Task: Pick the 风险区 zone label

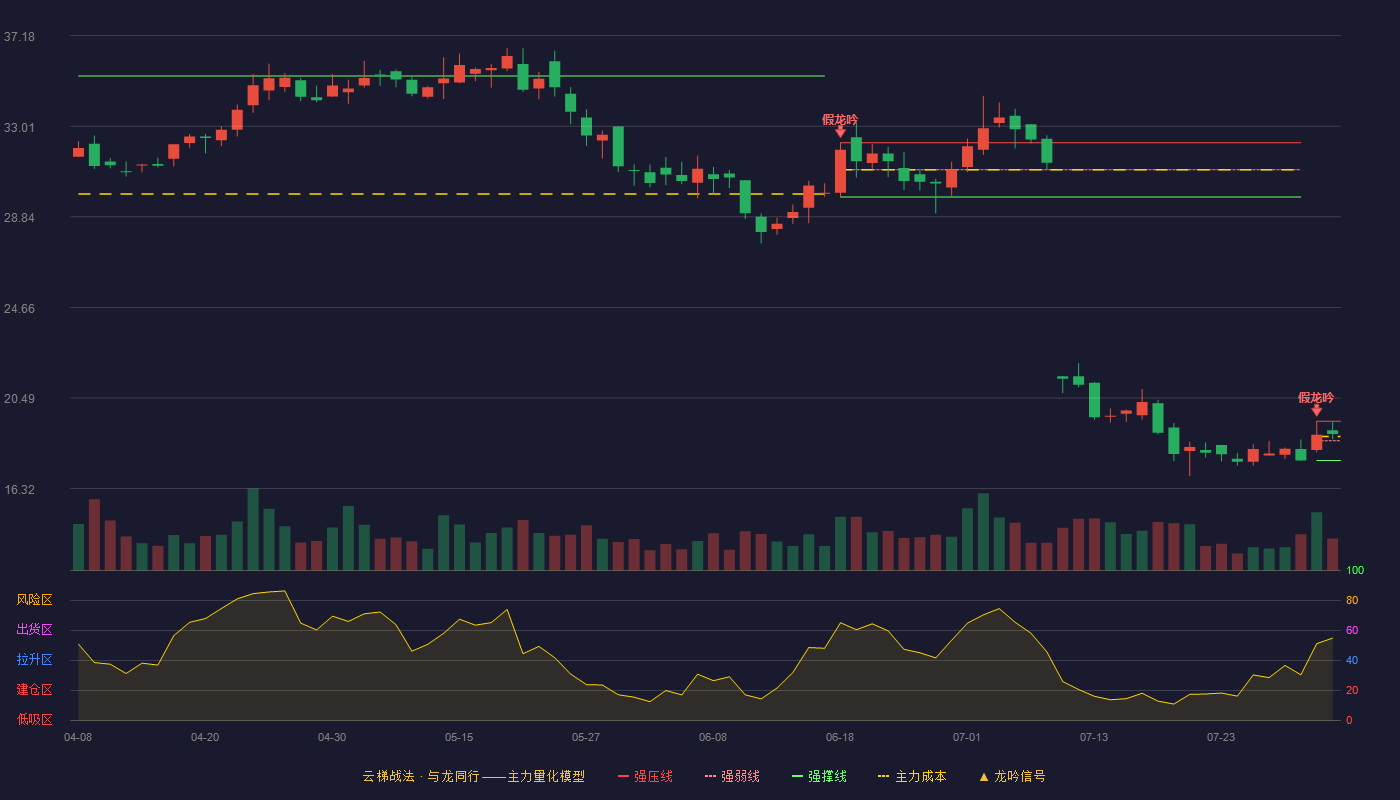Action: (x=34, y=600)
